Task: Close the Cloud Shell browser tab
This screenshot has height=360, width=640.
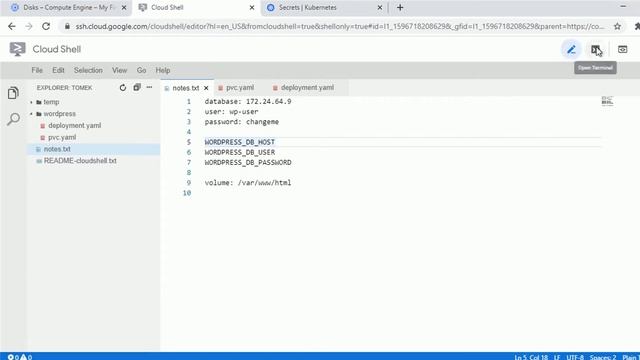Action: [x=252, y=7]
